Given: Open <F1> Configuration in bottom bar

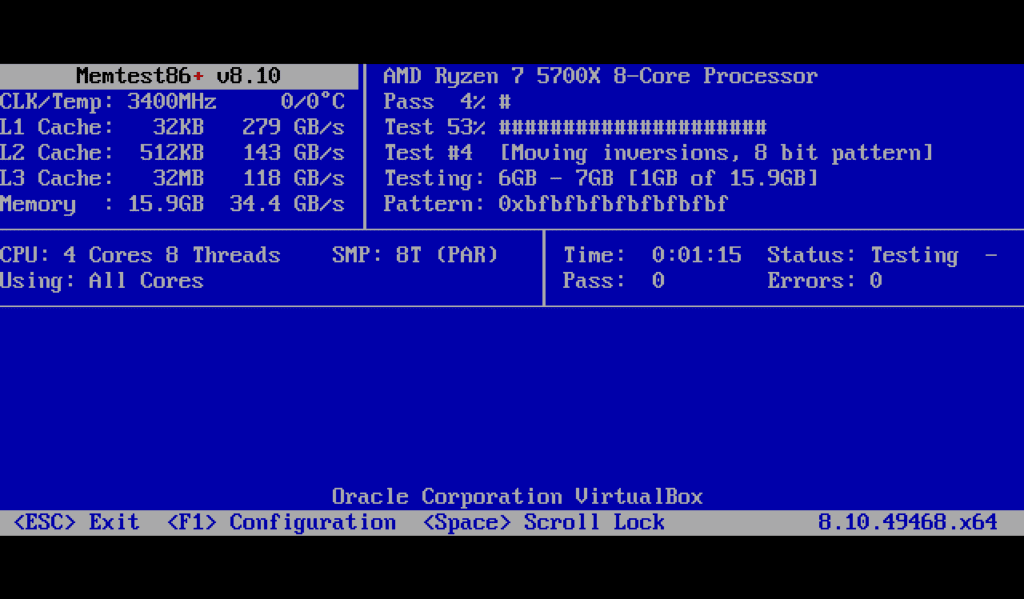Looking at the screenshot, I should (281, 523).
